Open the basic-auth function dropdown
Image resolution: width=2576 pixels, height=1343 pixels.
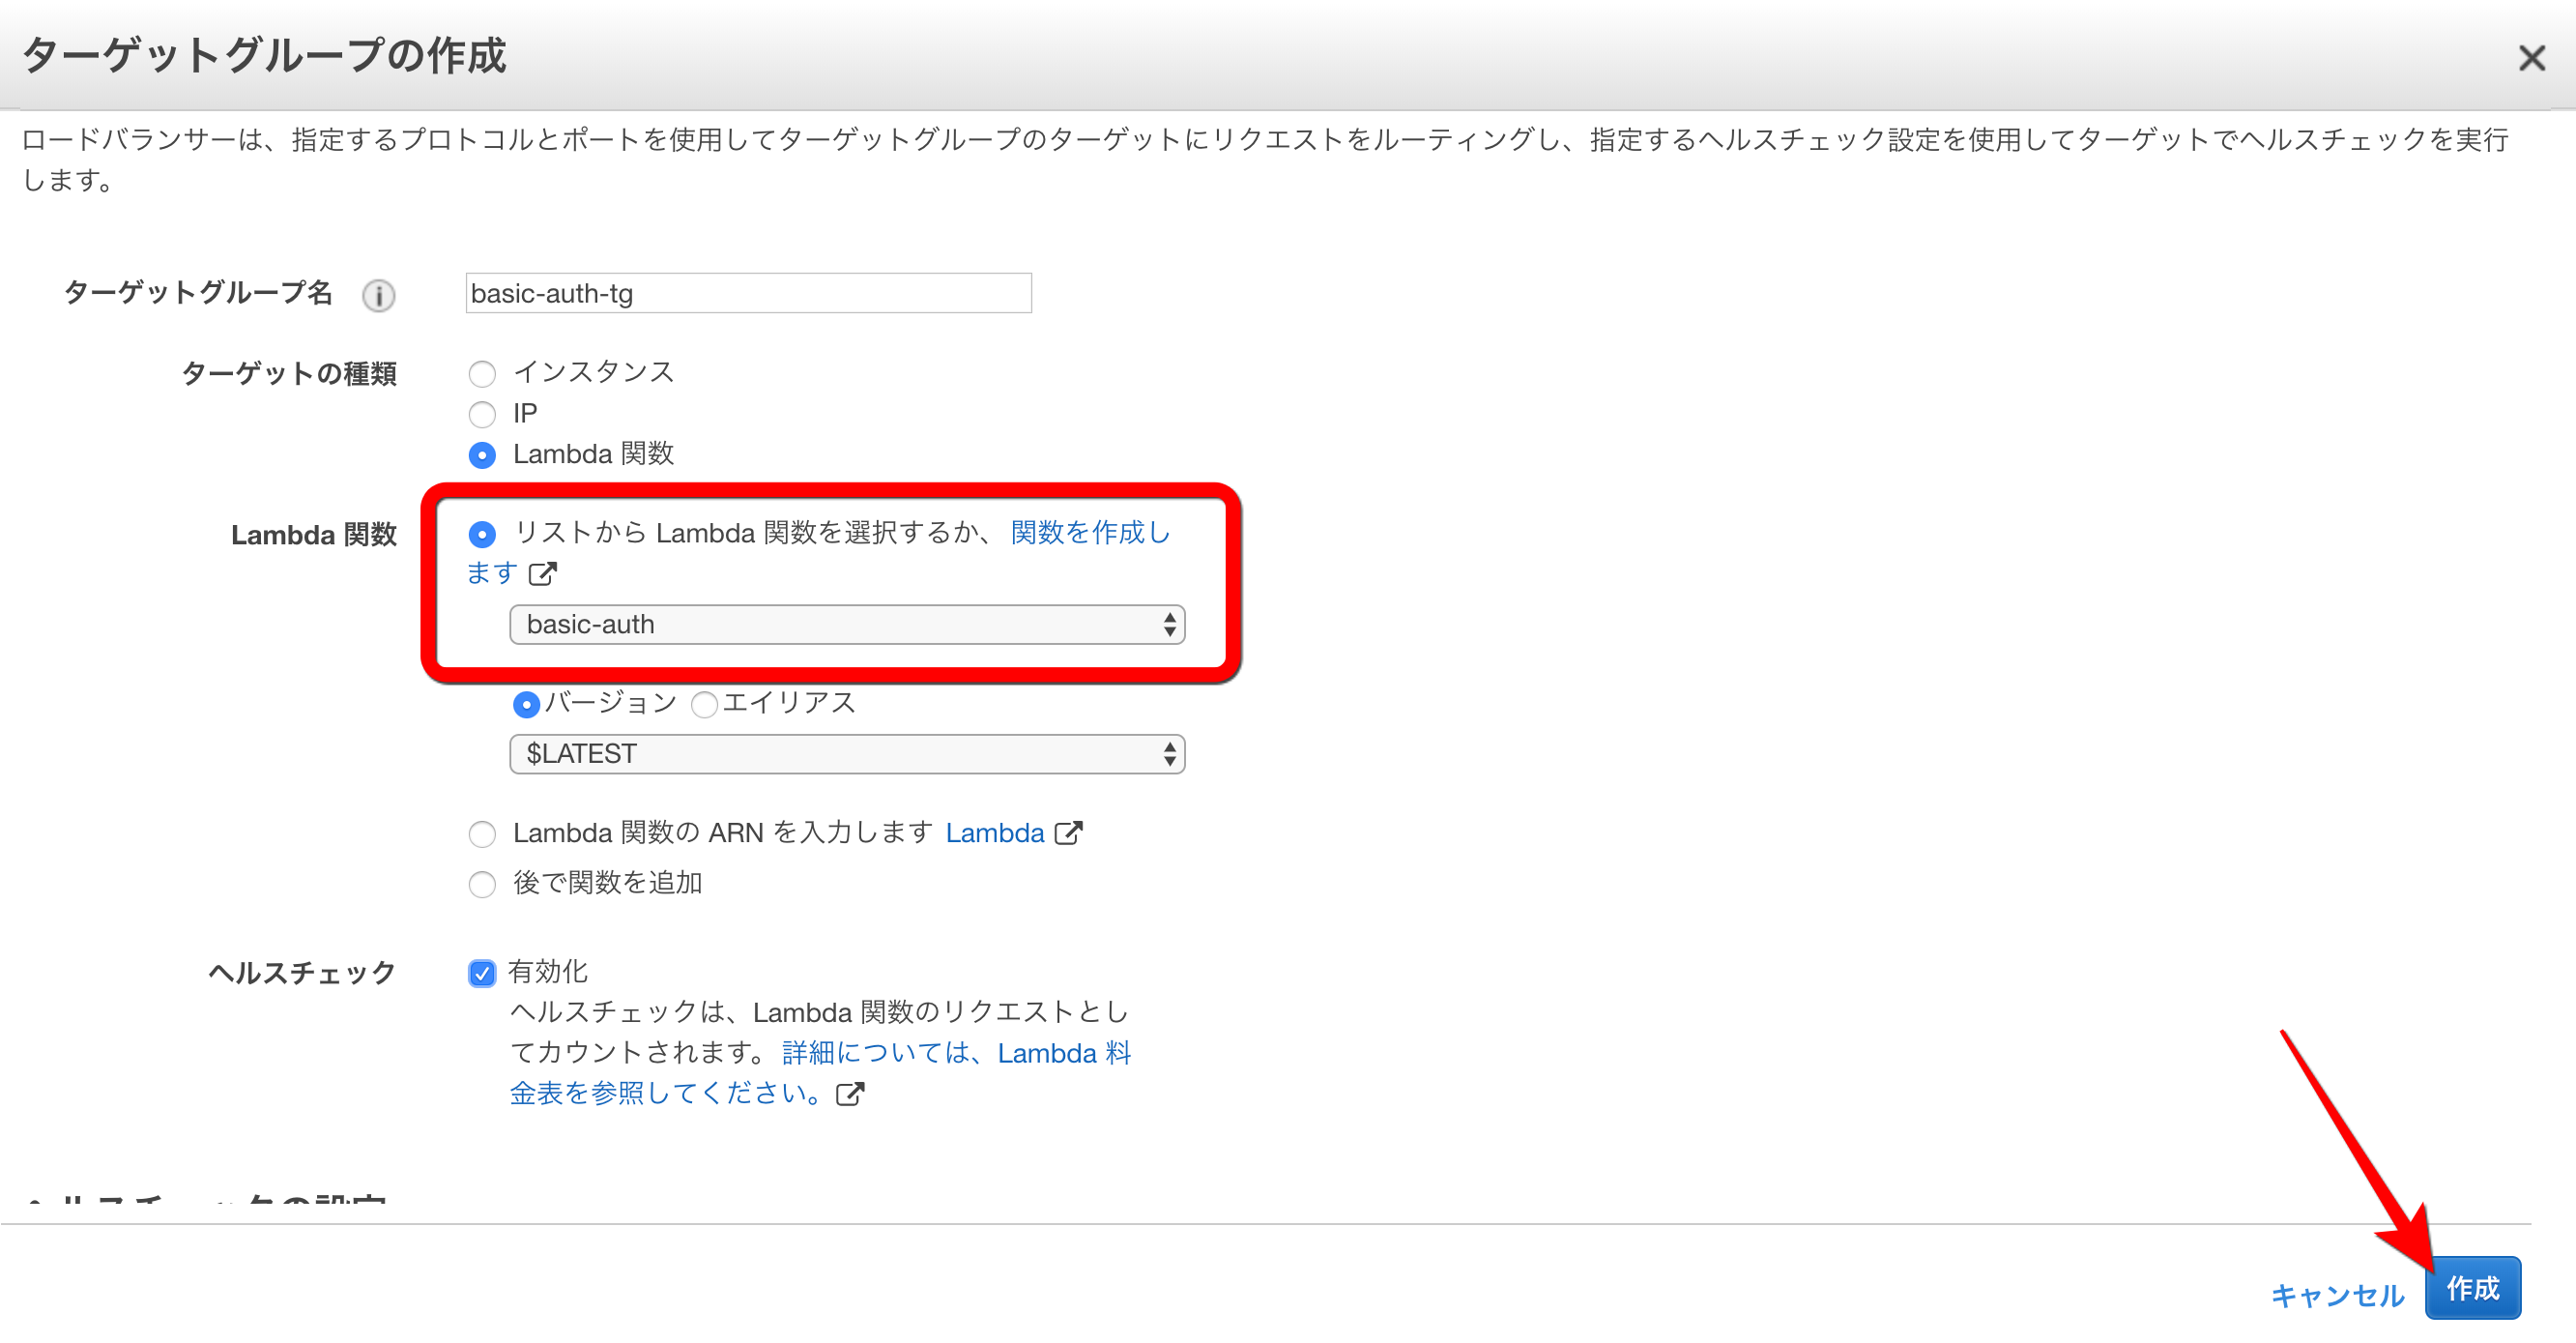[846, 624]
